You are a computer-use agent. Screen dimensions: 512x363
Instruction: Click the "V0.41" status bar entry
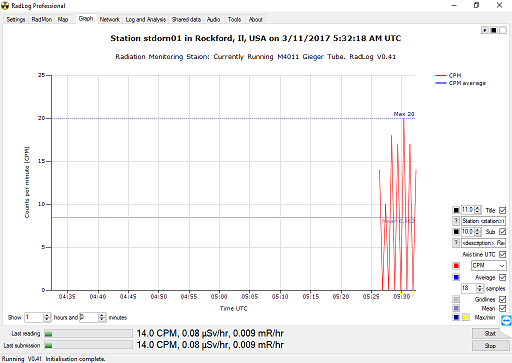tap(35, 359)
